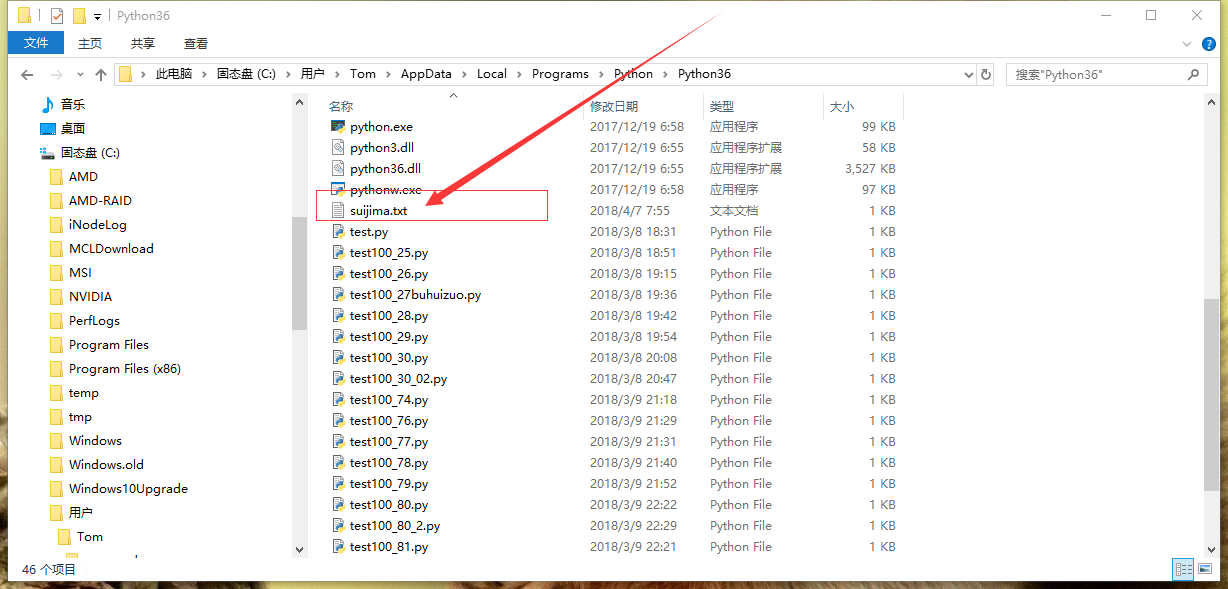Viewport: 1228px width, 589px height.
Task: Click the search magnifier icon
Action: [x=1193, y=74]
